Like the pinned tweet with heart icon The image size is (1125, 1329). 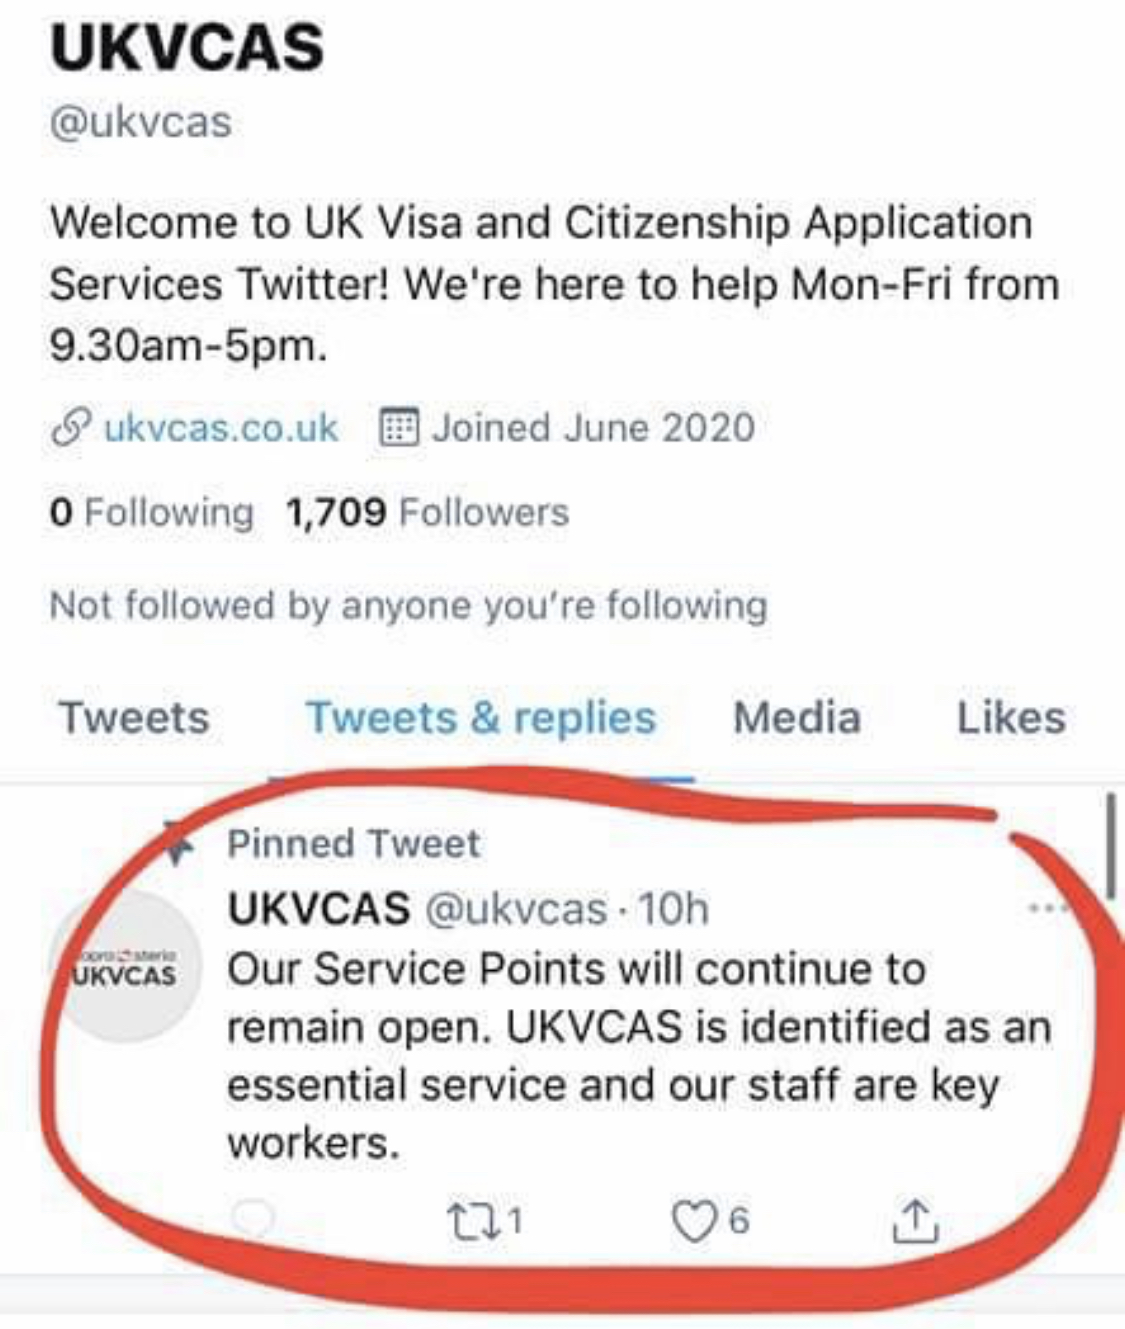pos(693,1221)
